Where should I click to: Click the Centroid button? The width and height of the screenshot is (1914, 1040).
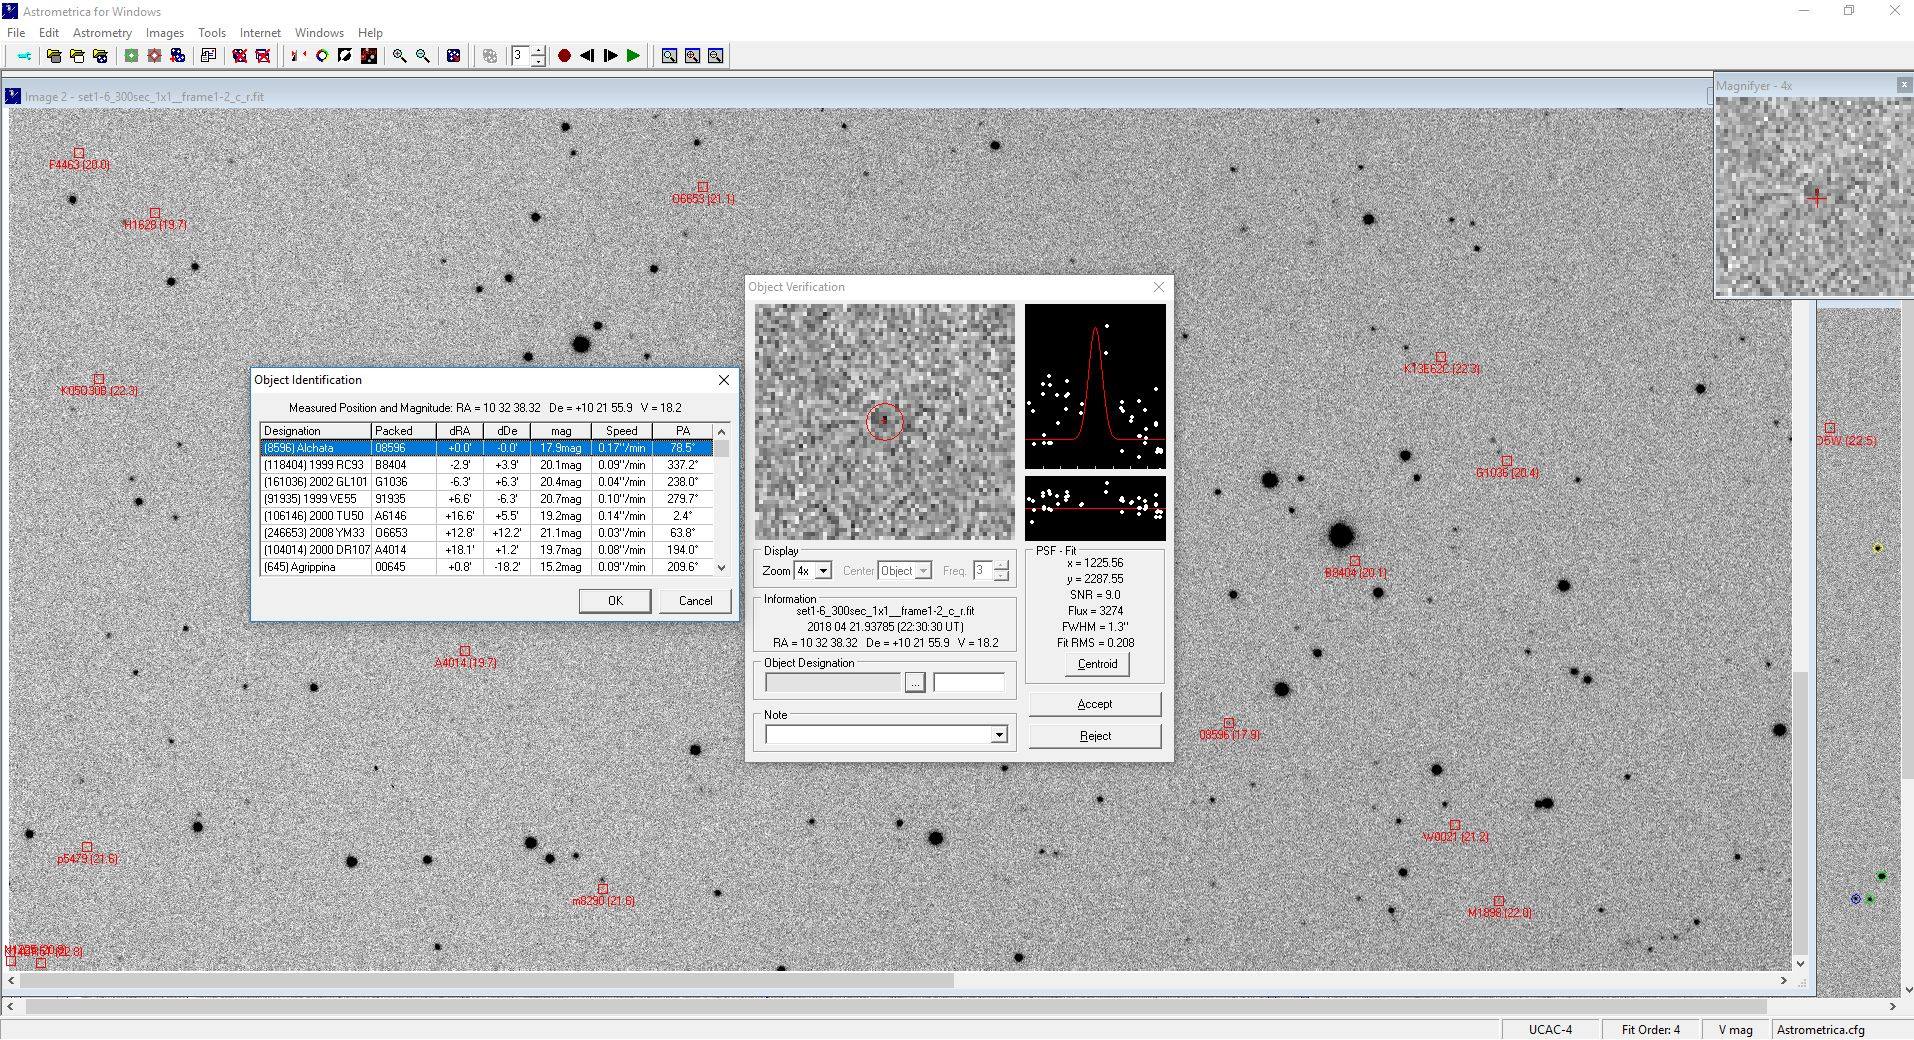[x=1097, y=664]
